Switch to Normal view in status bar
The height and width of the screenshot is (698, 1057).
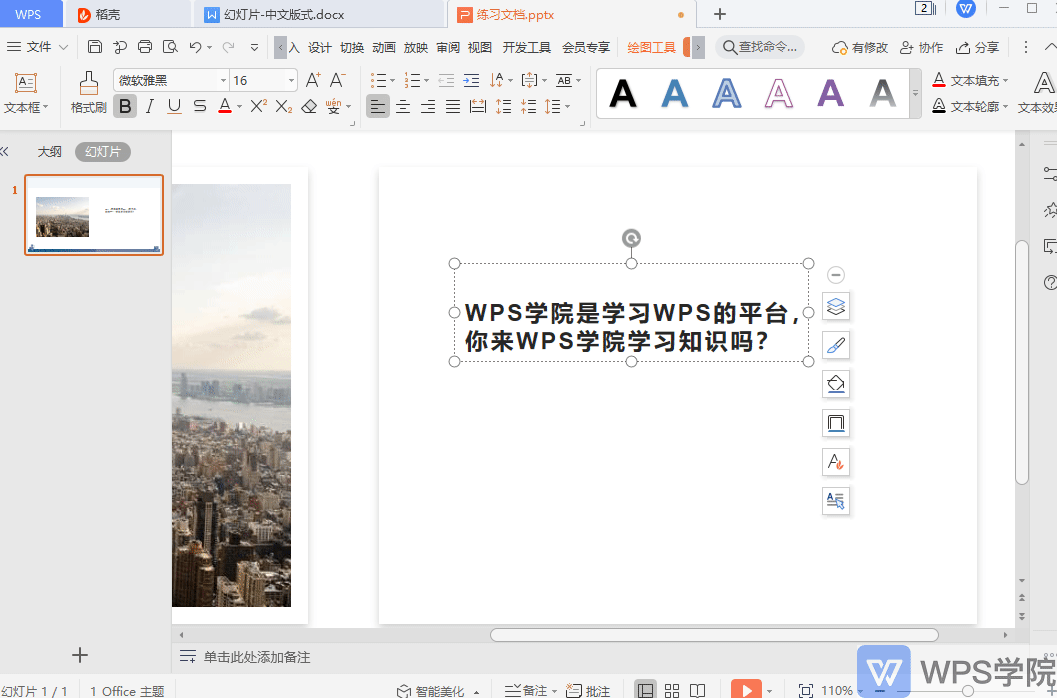tap(646, 690)
